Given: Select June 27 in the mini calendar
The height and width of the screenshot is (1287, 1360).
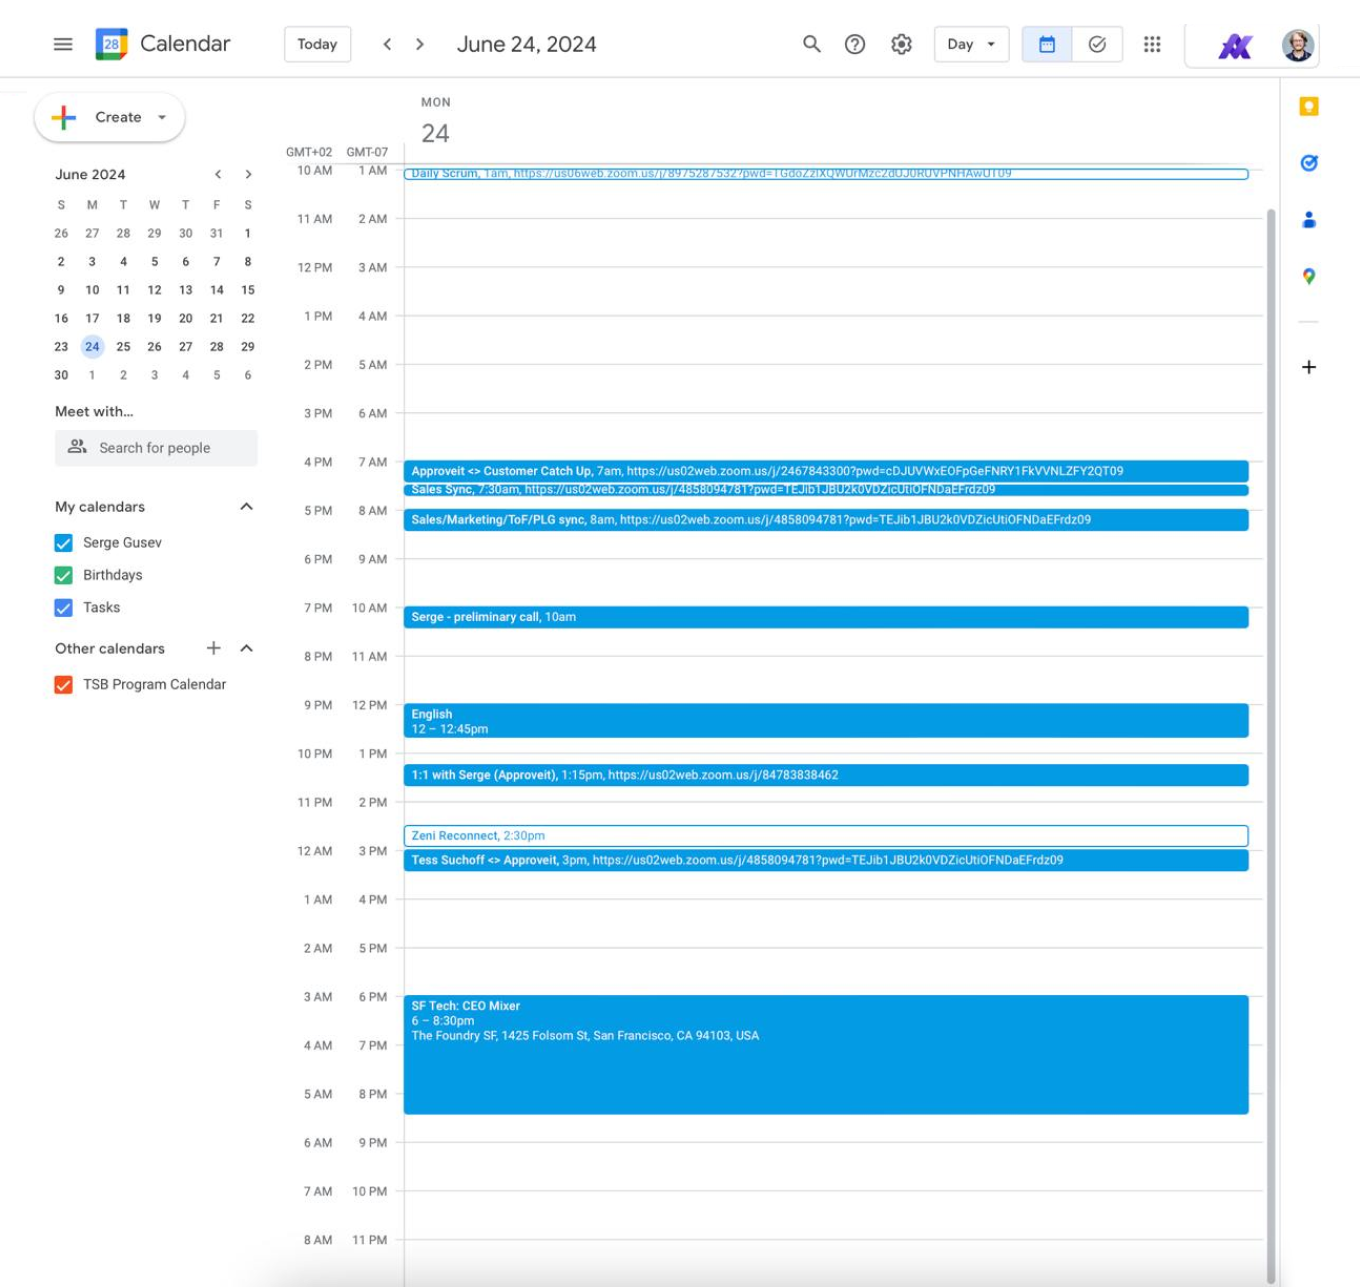Looking at the screenshot, I should coord(185,347).
